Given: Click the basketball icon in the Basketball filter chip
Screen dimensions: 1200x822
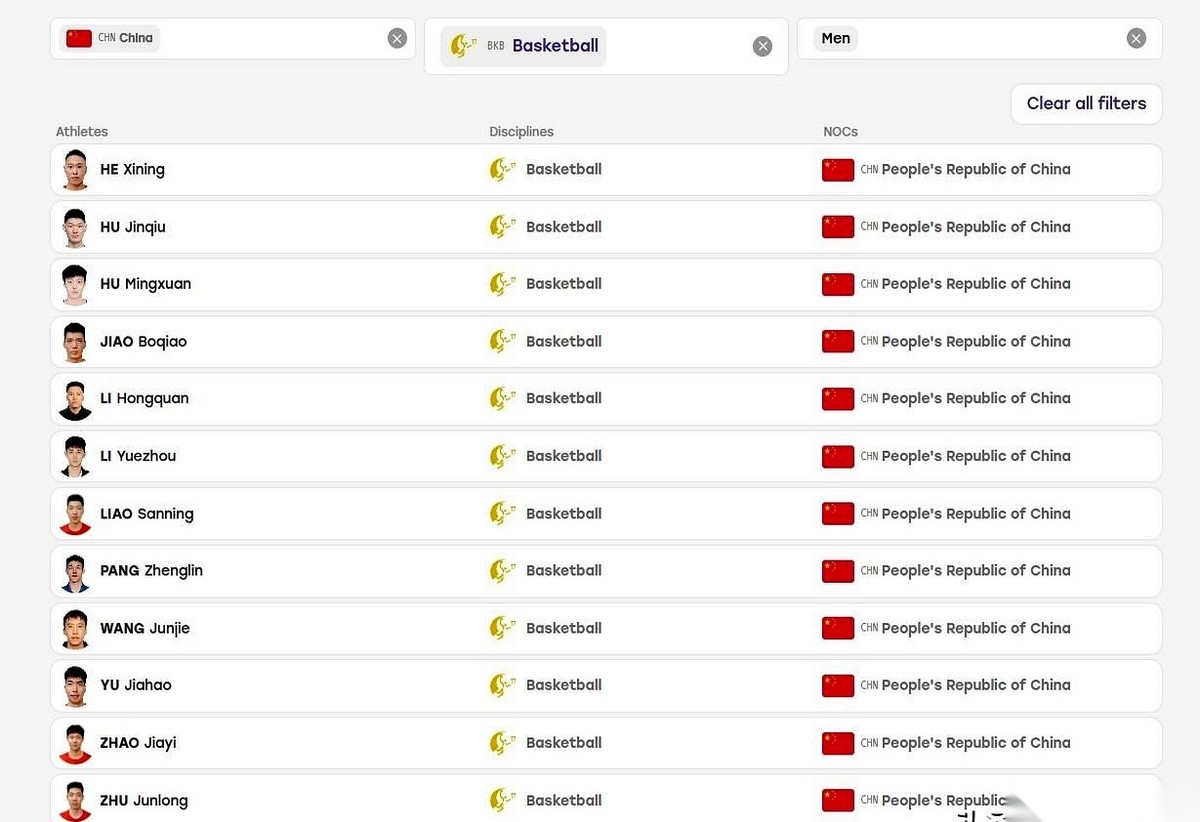Looking at the screenshot, I should 463,46.
